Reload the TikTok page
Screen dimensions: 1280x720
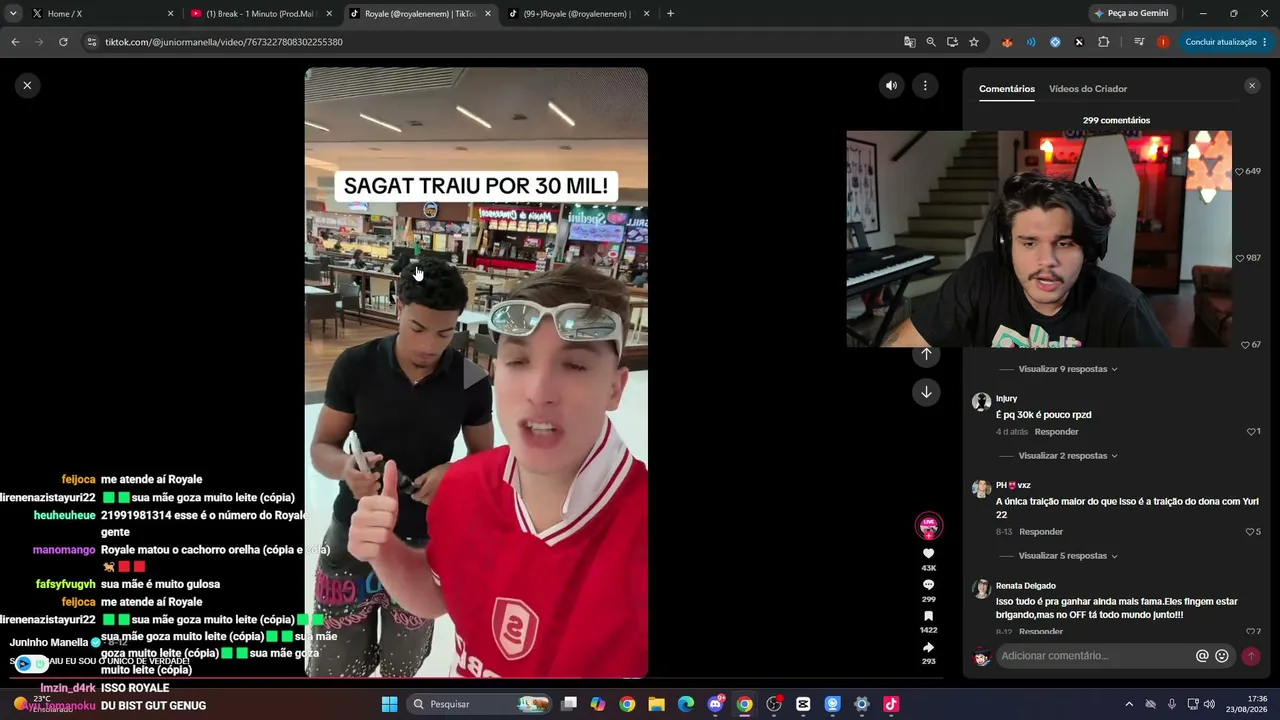click(63, 42)
